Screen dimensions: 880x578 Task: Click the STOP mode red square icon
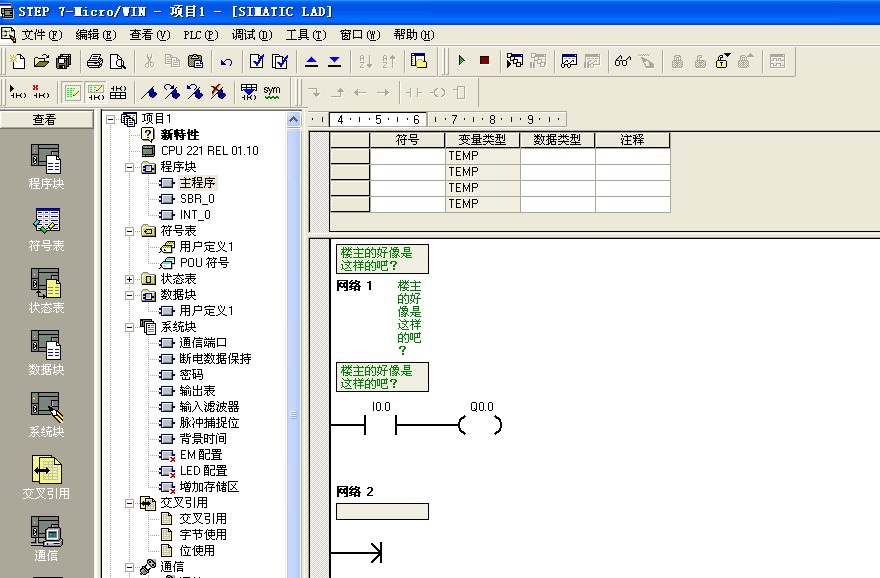(484, 61)
